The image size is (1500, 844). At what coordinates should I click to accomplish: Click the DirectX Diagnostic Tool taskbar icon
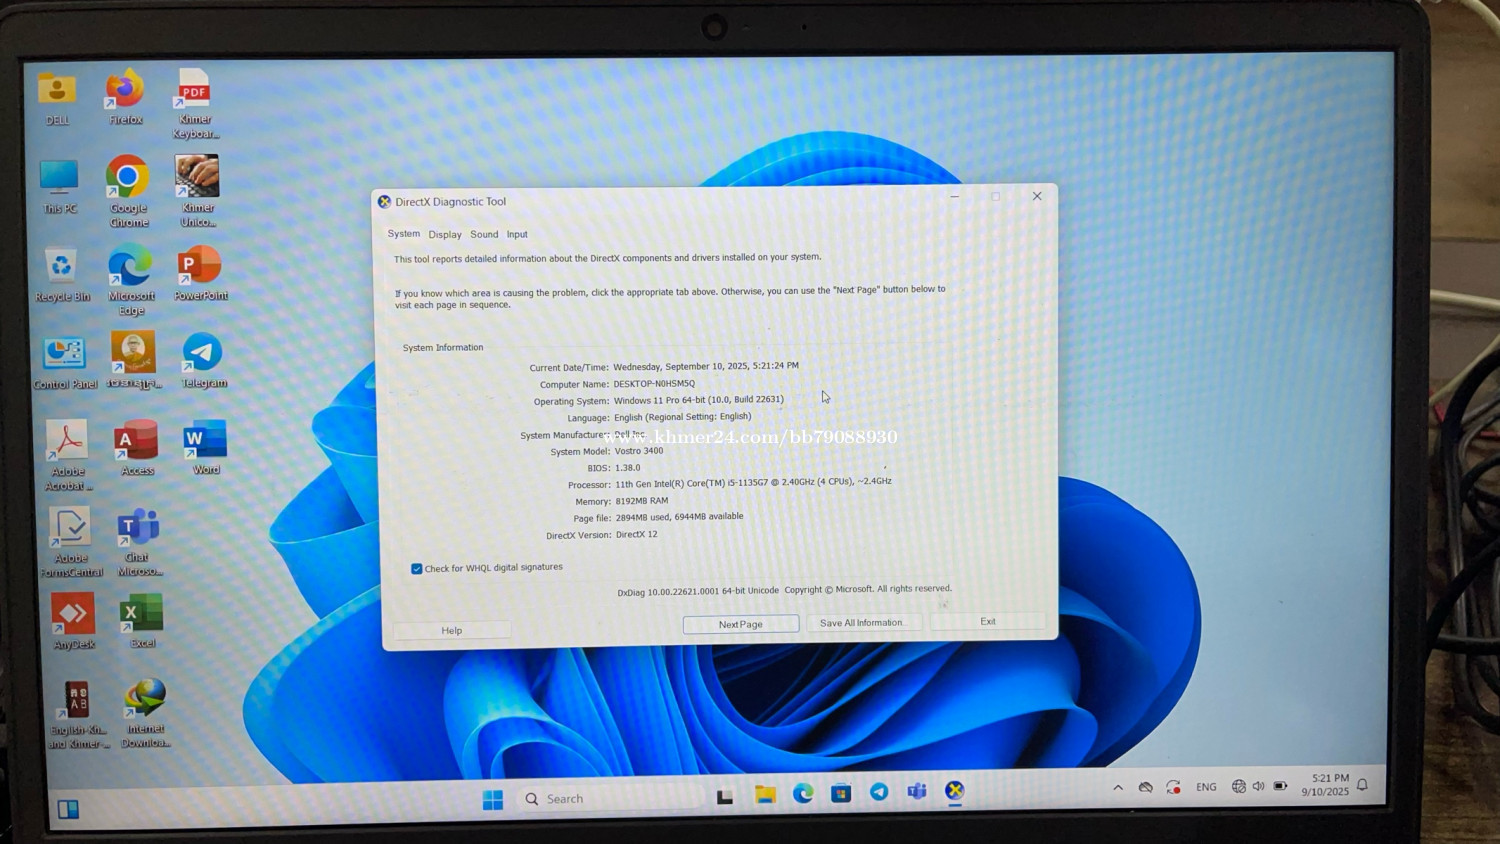955,791
